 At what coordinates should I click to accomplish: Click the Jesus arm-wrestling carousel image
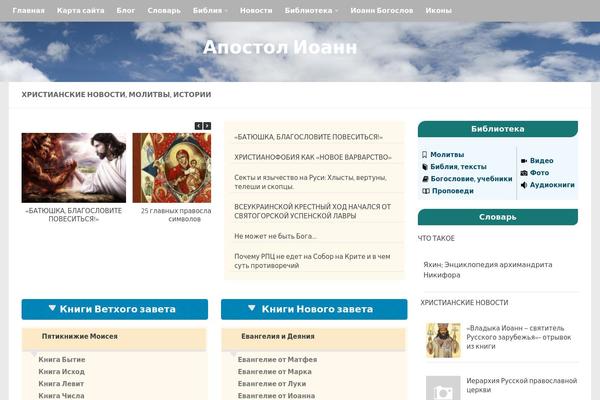pos(73,168)
